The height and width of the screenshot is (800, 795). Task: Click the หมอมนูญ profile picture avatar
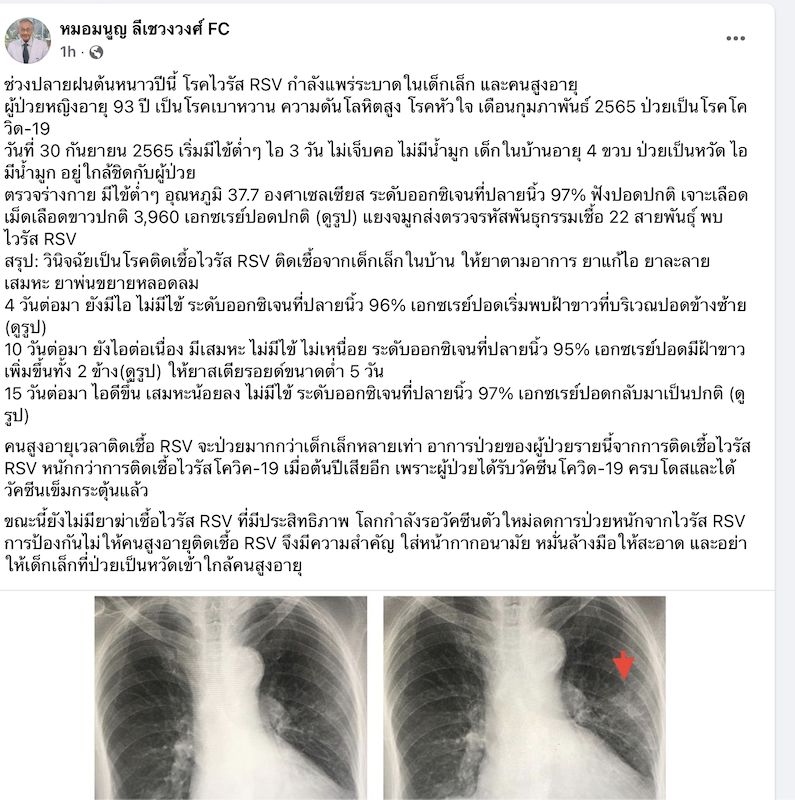pos(28,40)
